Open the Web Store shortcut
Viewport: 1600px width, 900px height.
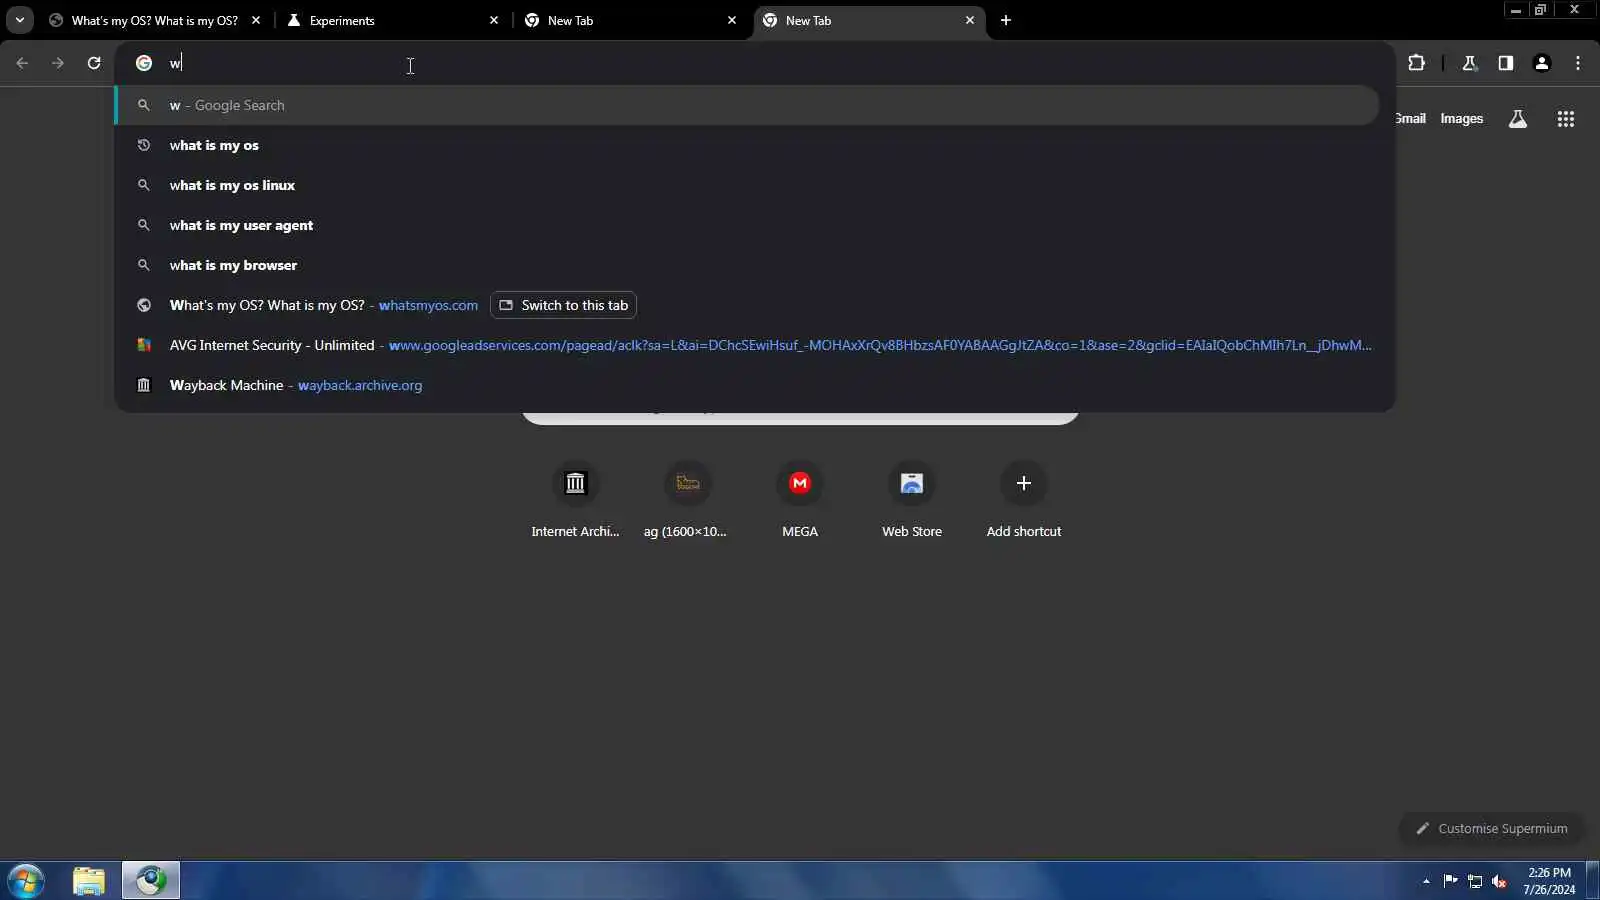912,500
